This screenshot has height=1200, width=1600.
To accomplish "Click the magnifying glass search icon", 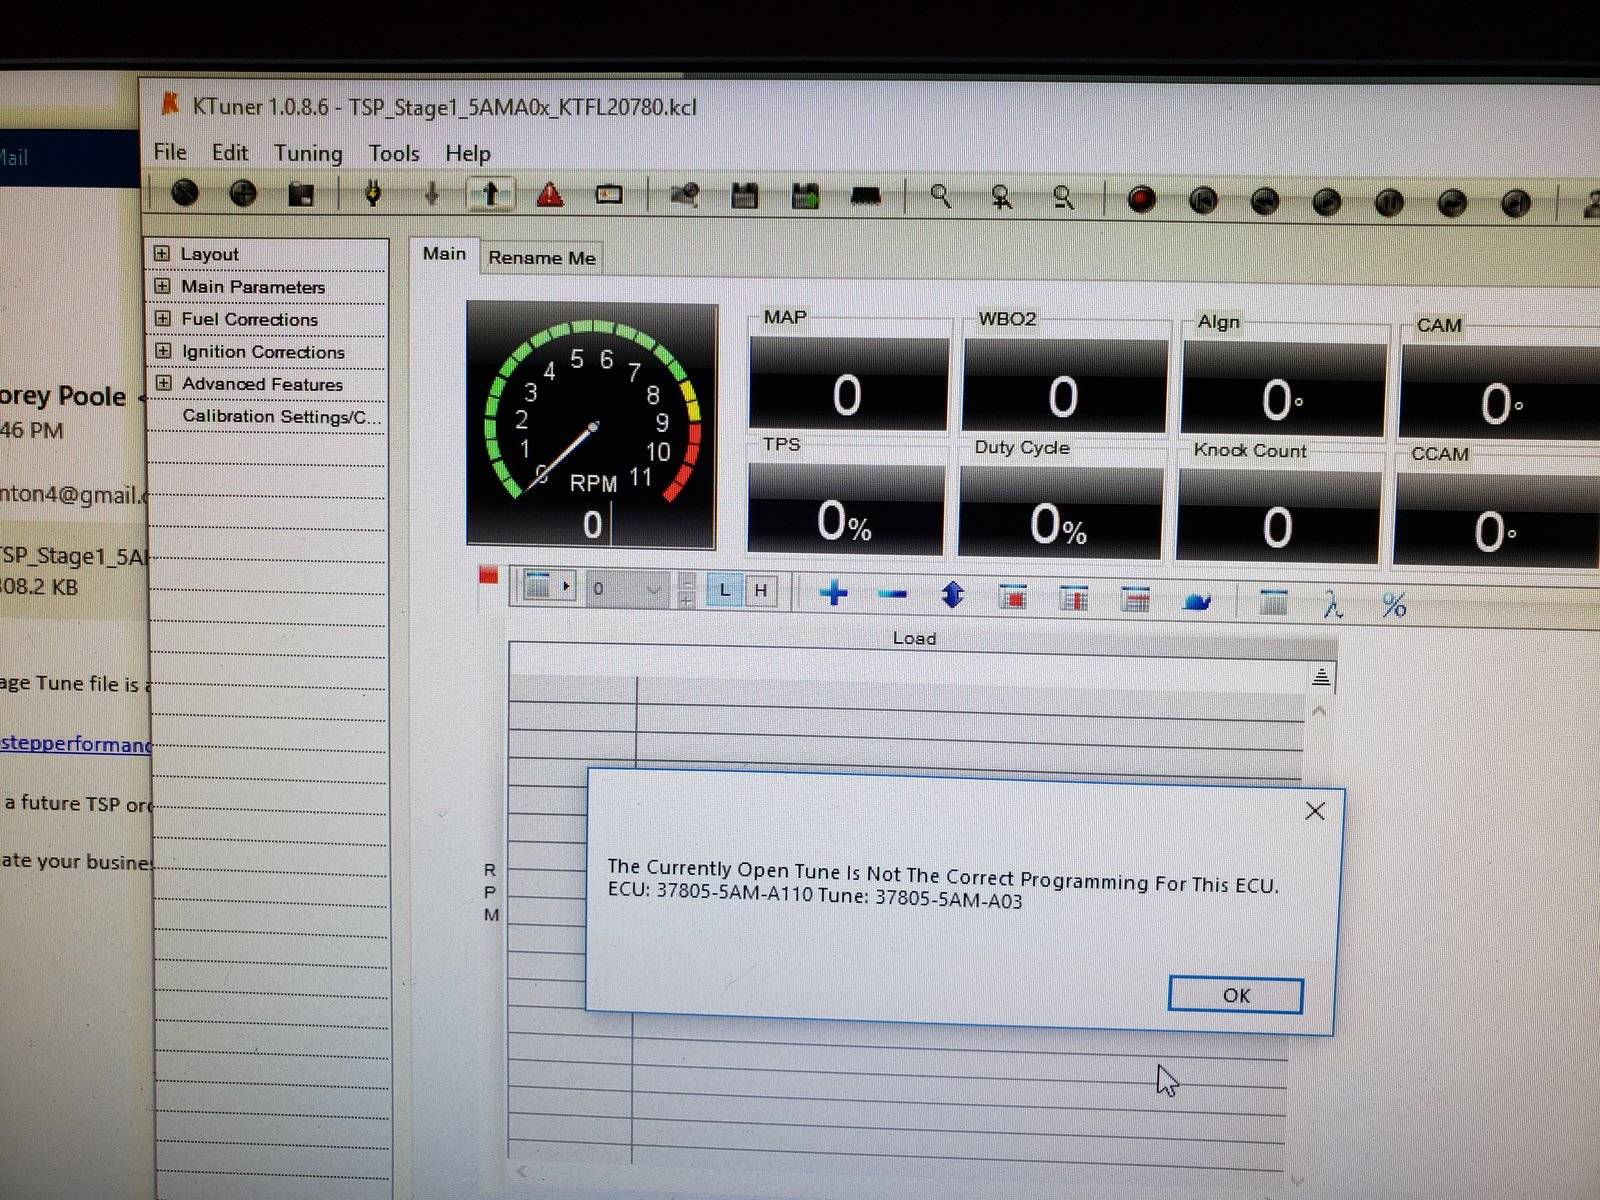I will [940, 197].
